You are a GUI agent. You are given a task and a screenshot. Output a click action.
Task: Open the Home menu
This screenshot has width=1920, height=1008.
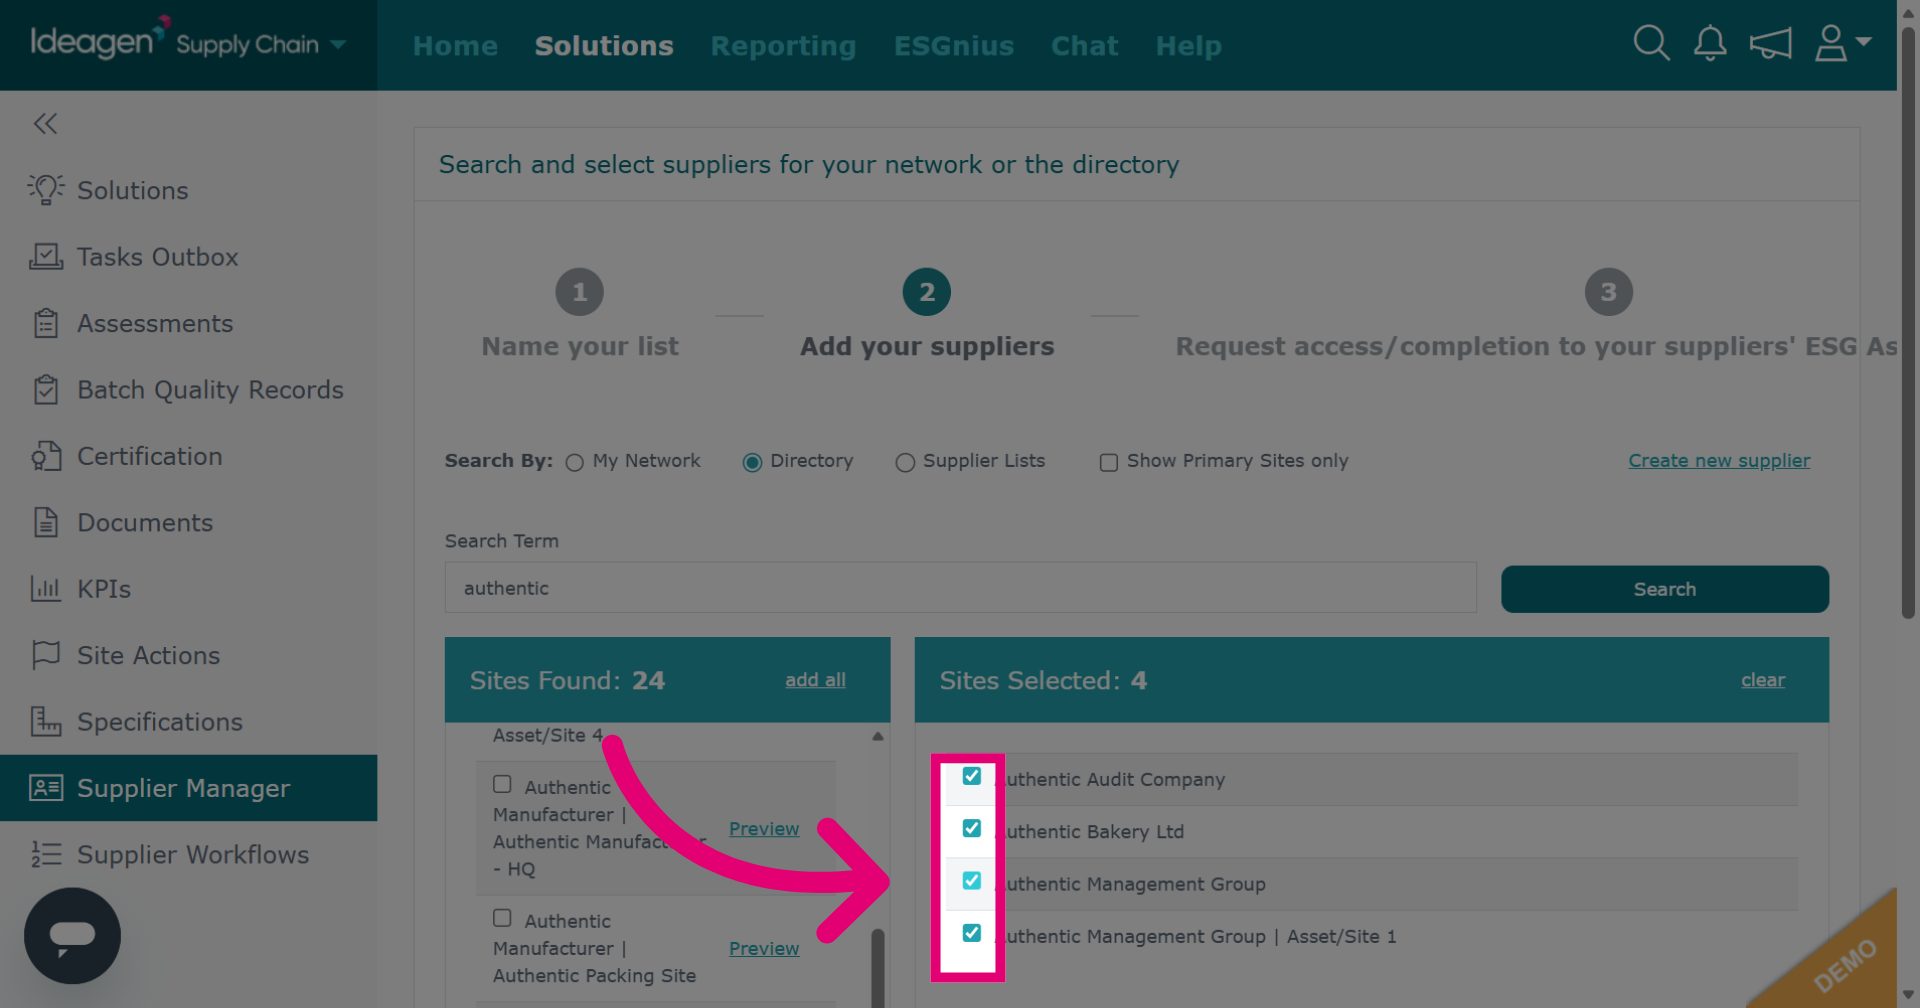pyautogui.click(x=455, y=46)
